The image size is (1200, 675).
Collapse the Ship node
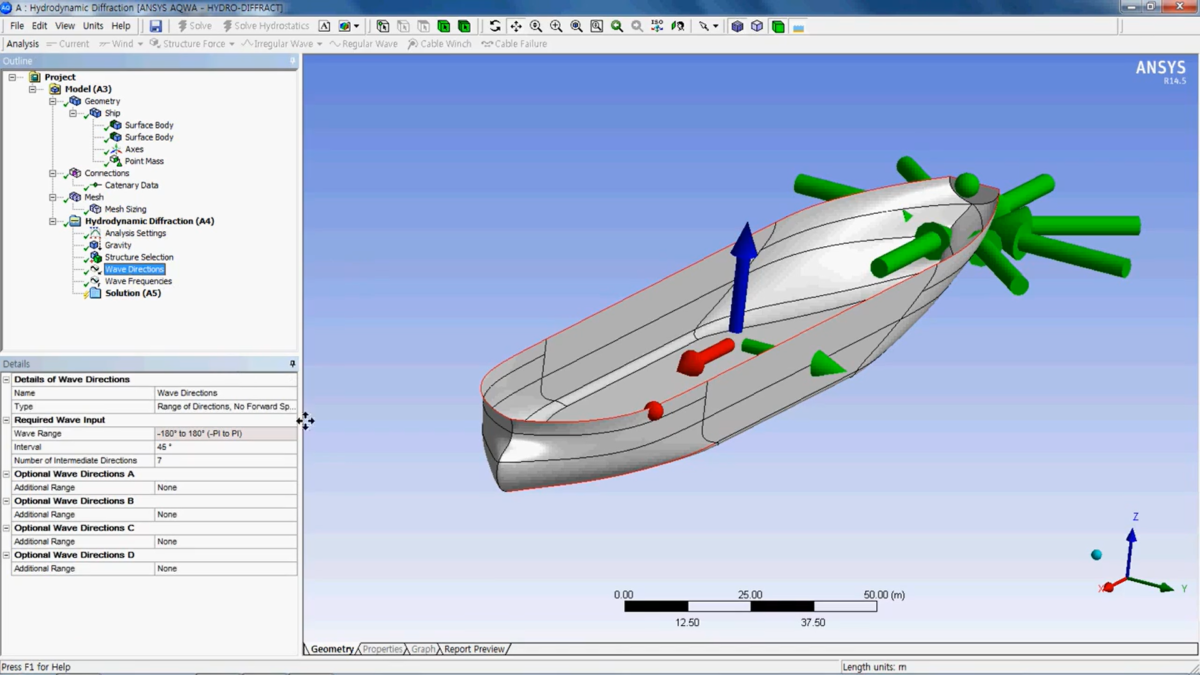click(x=73, y=113)
